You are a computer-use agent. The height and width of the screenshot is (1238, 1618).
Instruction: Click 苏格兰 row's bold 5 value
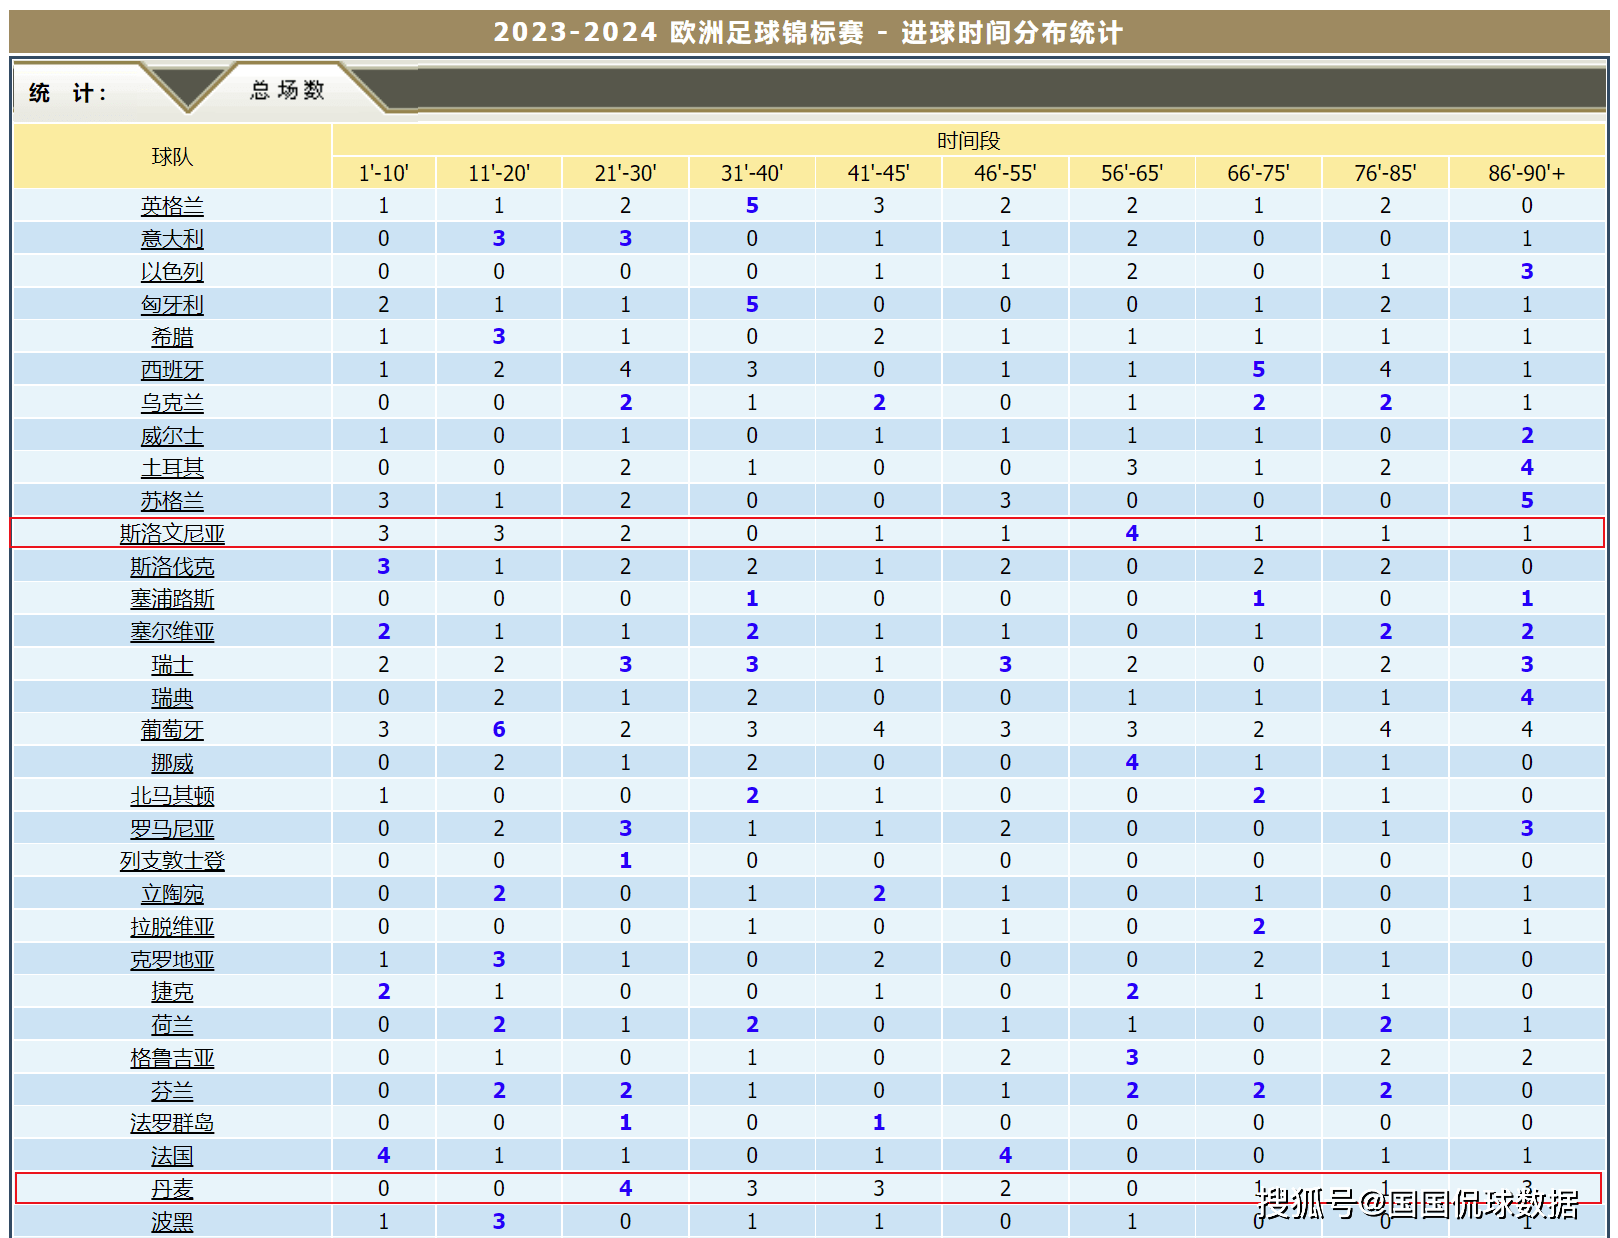pos(1527,501)
